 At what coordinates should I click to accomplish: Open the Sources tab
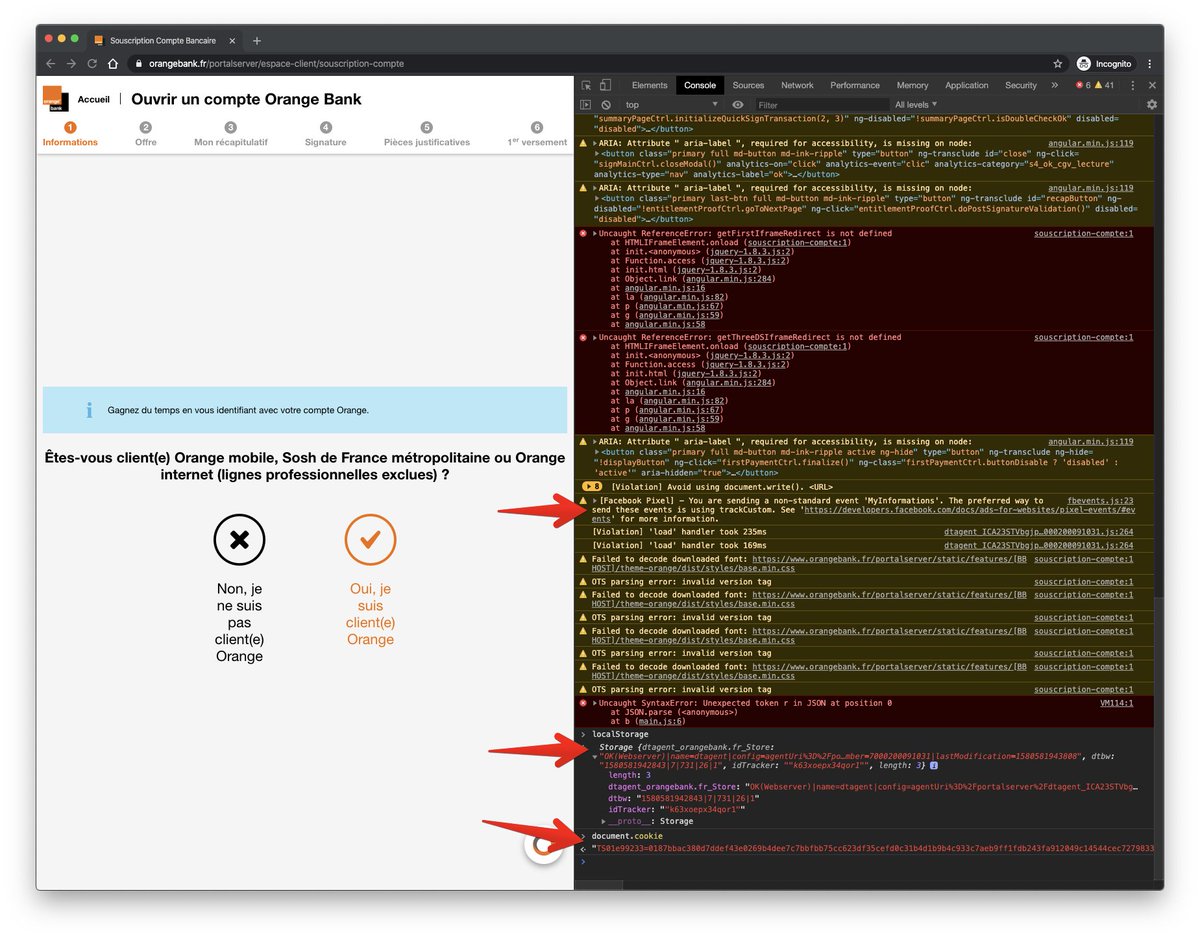click(748, 86)
